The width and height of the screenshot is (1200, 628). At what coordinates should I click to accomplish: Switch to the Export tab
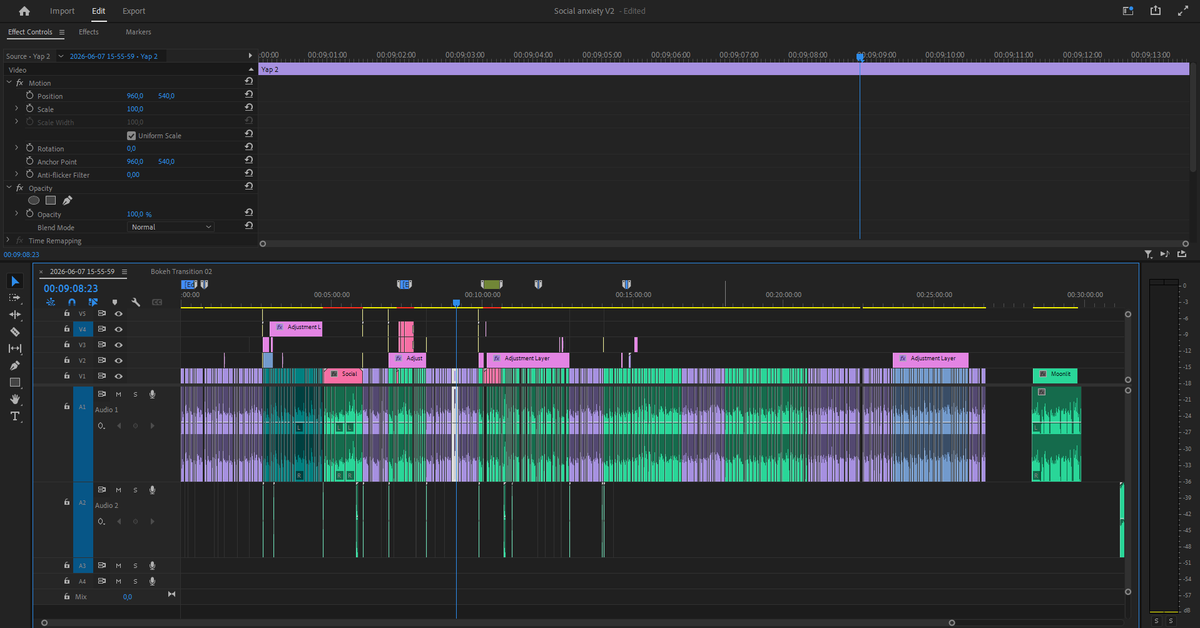133,11
